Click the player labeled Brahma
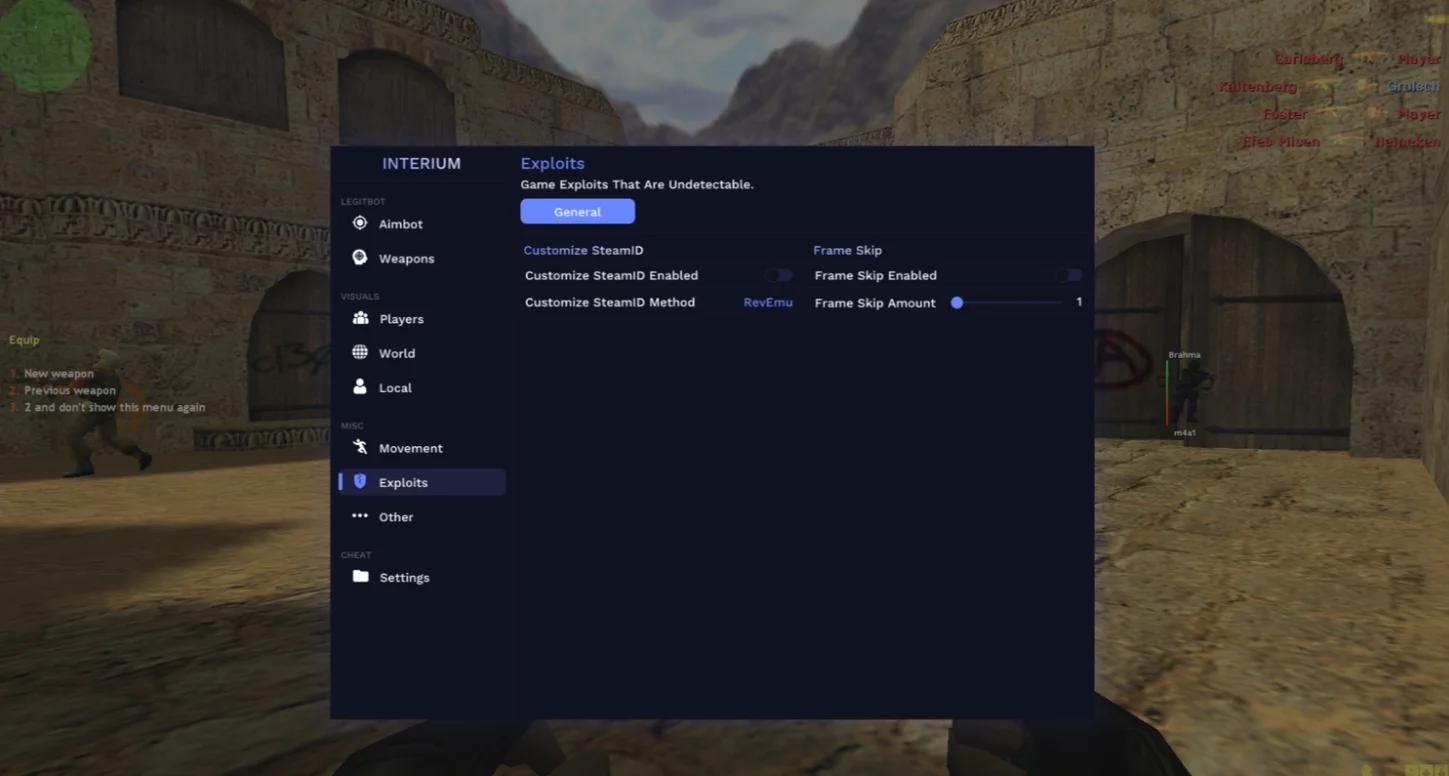Image resolution: width=1449 pixels, height=776 pixels. pos(1188,392)
